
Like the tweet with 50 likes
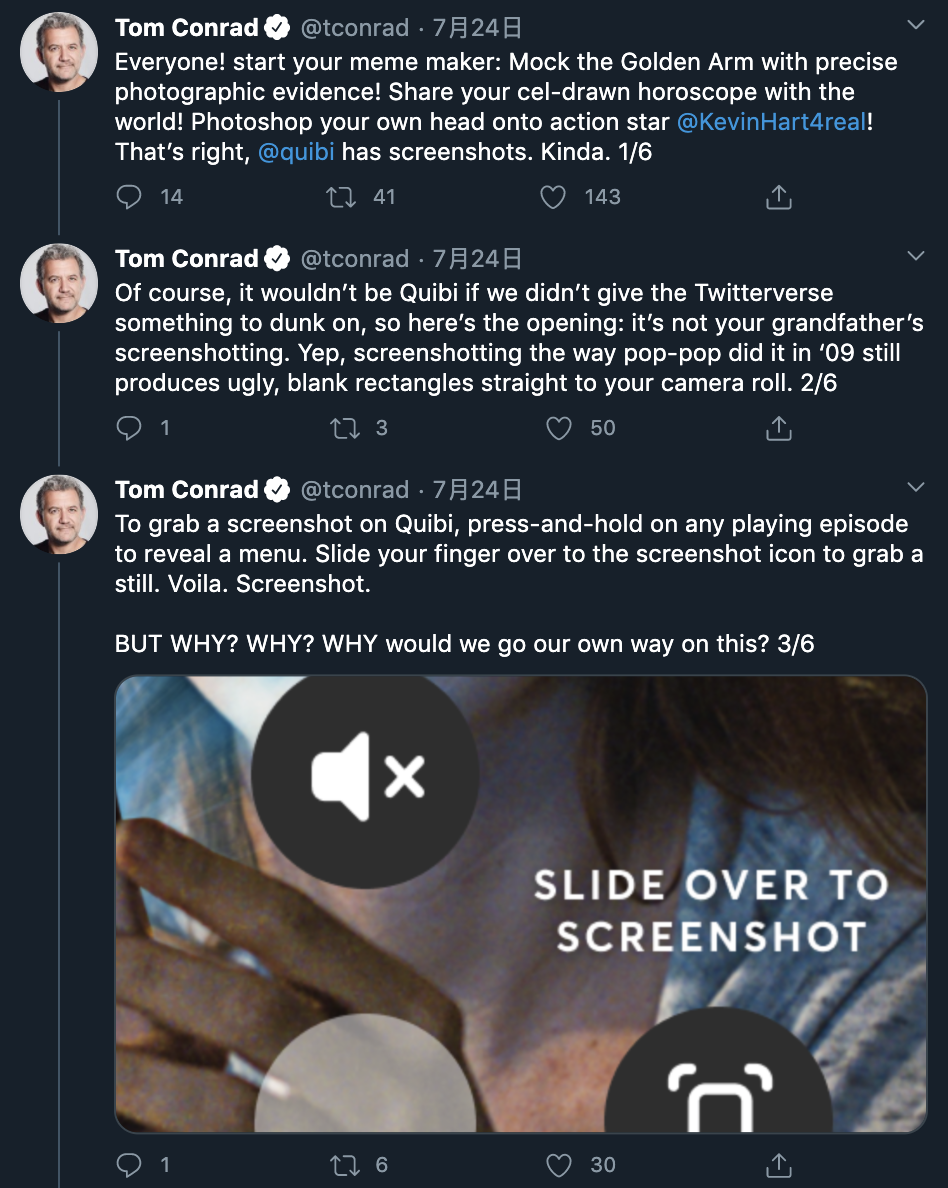click(x=559, y=428)
